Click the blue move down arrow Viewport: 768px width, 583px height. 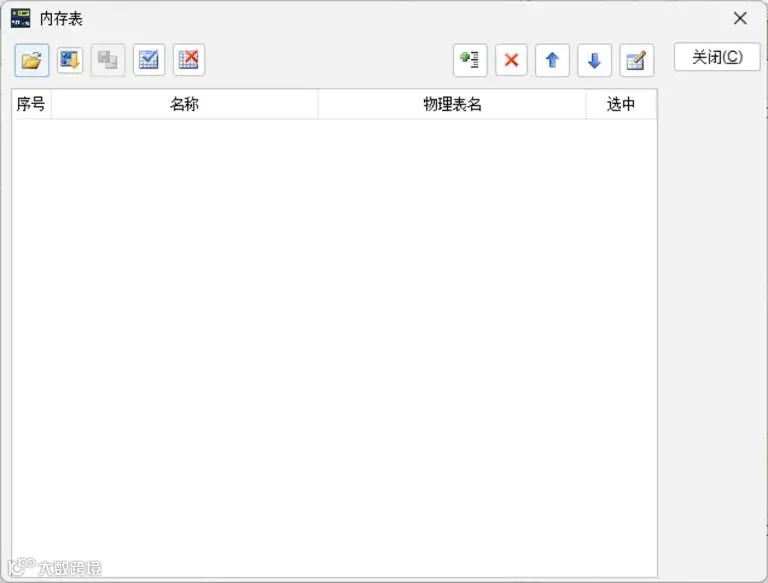(x=594, y=60)
